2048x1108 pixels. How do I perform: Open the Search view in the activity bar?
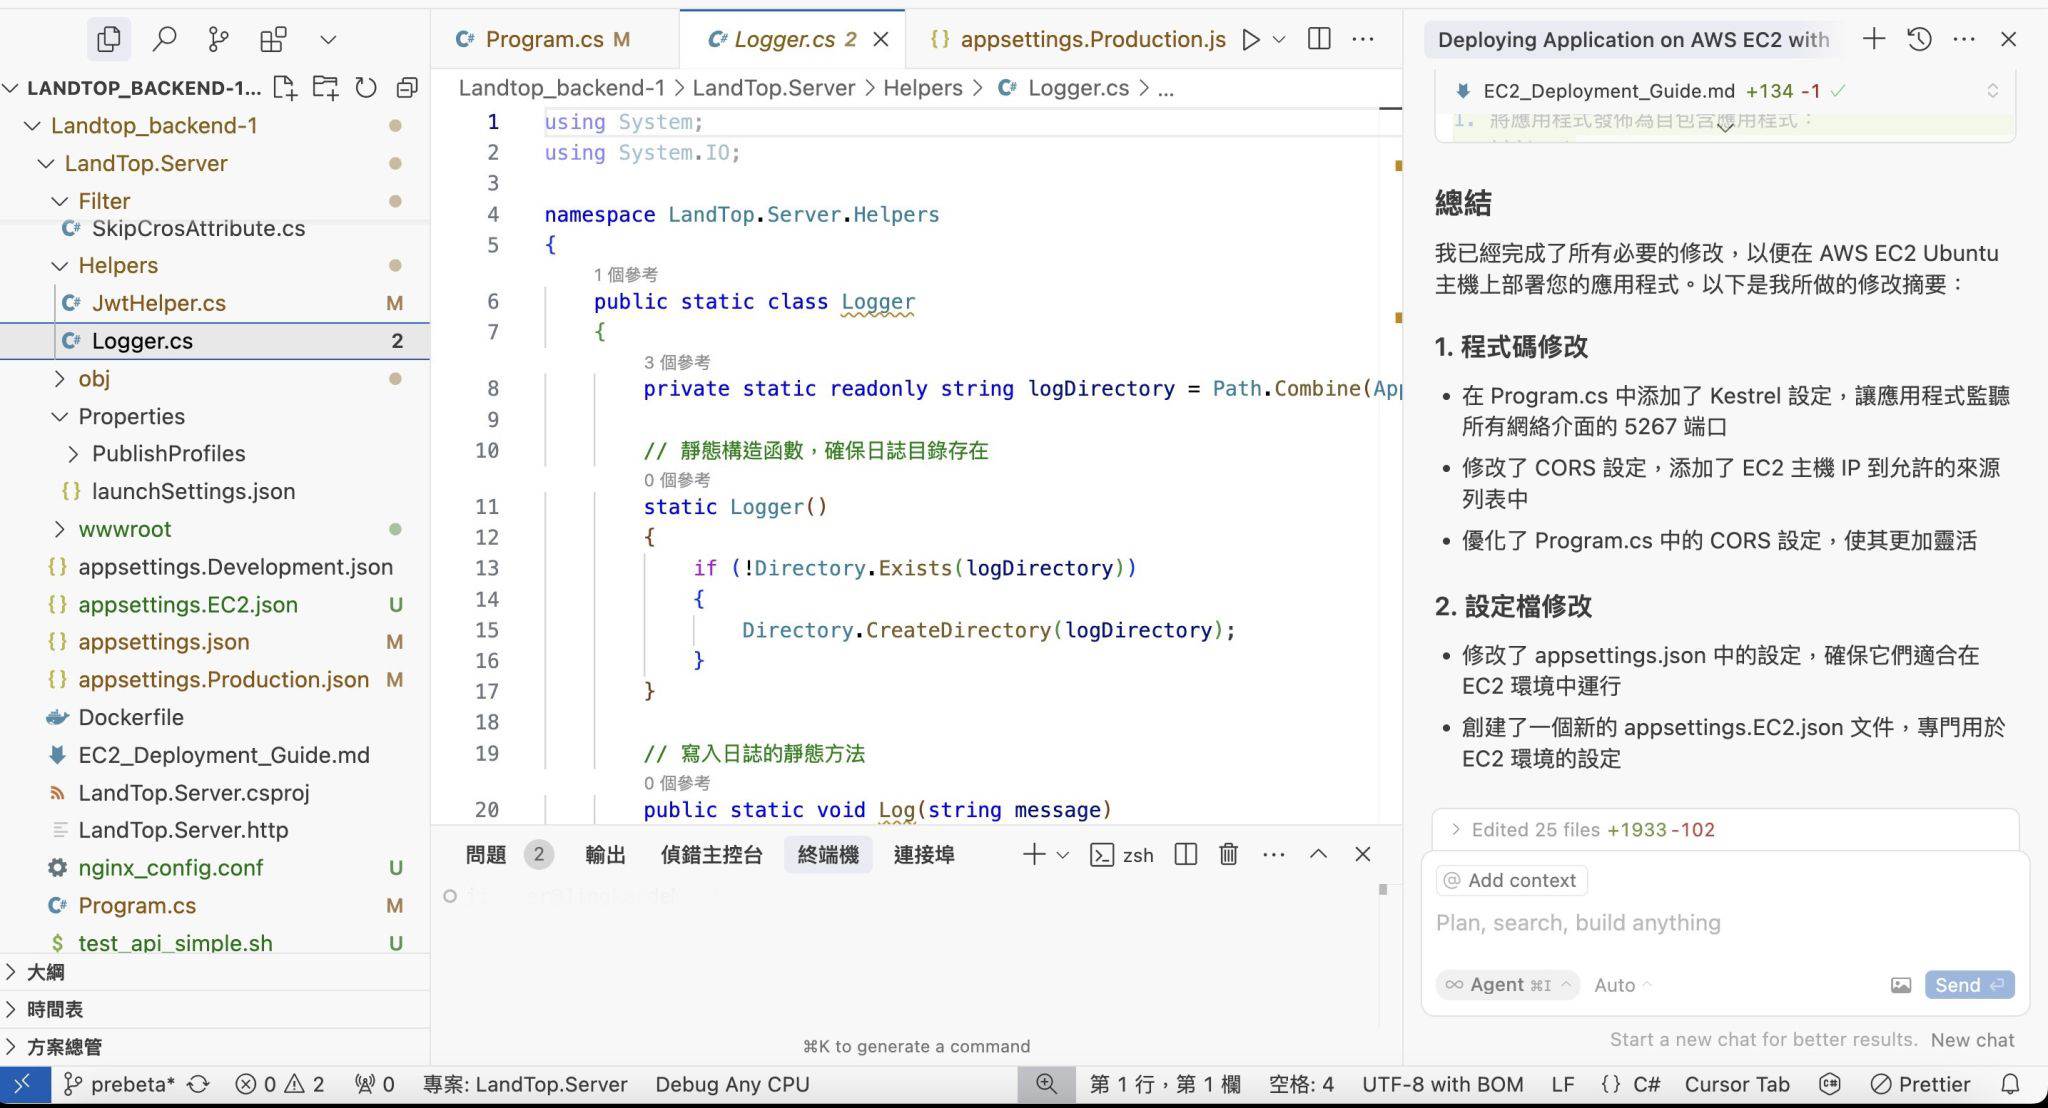click(165, 39)
